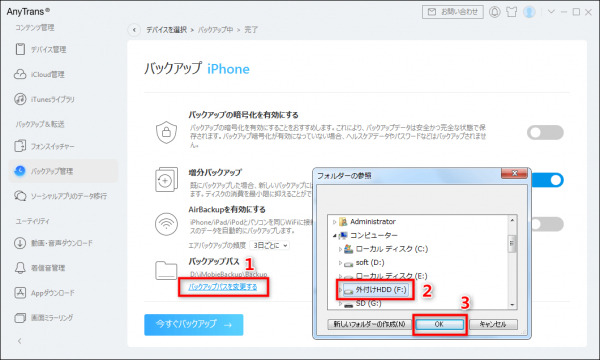Click バックアップ中 breadcrumb step
600x360 pixels.
point(215,30)
